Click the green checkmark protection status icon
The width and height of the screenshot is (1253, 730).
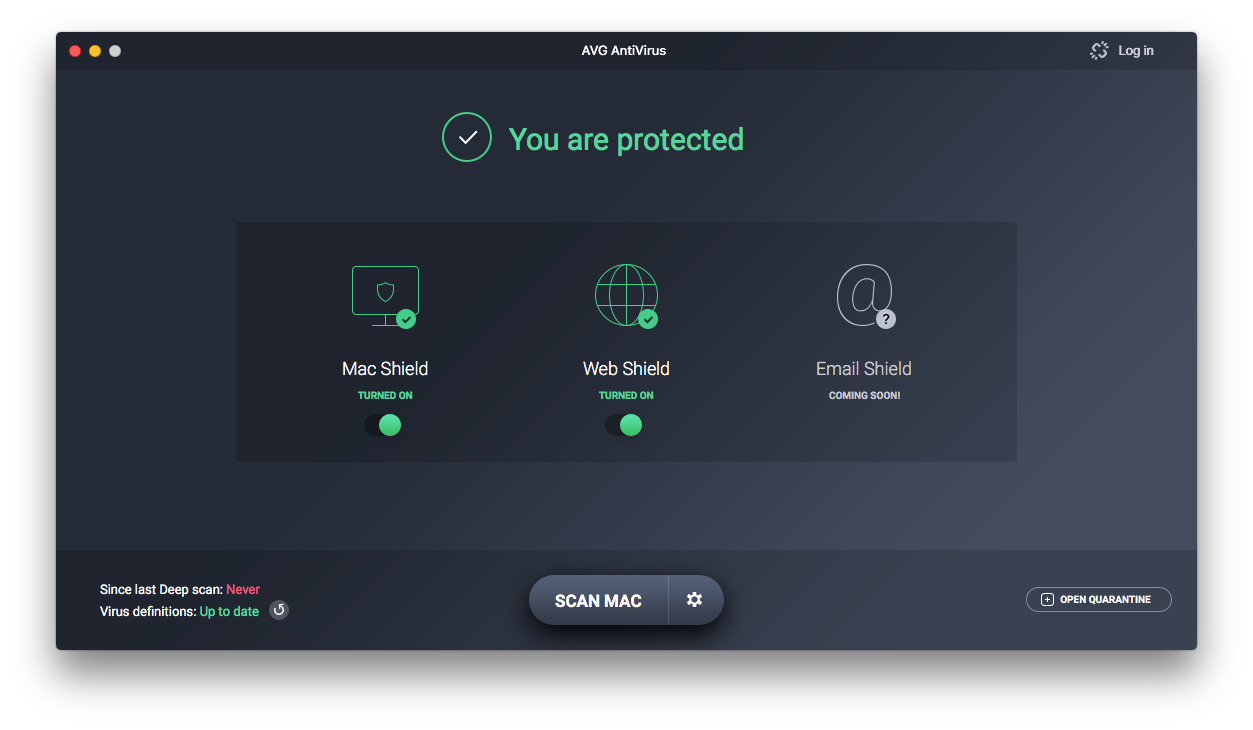tap(467, 138)
